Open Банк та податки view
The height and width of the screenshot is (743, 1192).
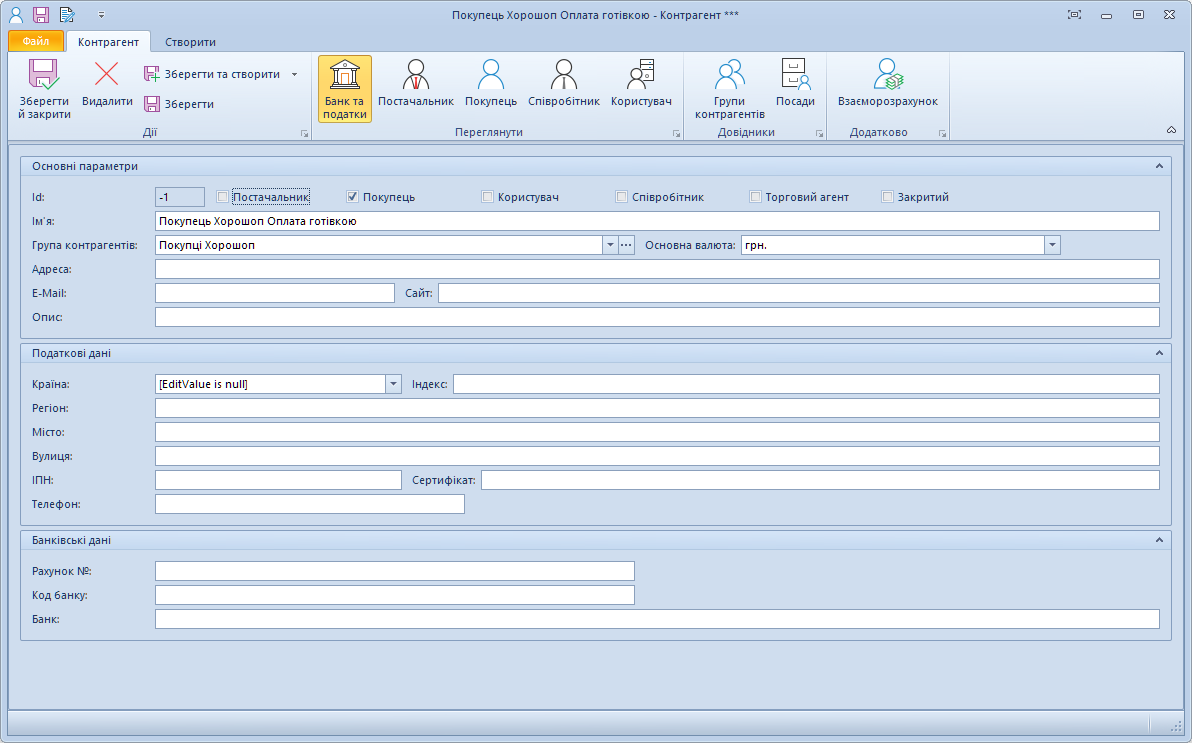coord(345,89)
